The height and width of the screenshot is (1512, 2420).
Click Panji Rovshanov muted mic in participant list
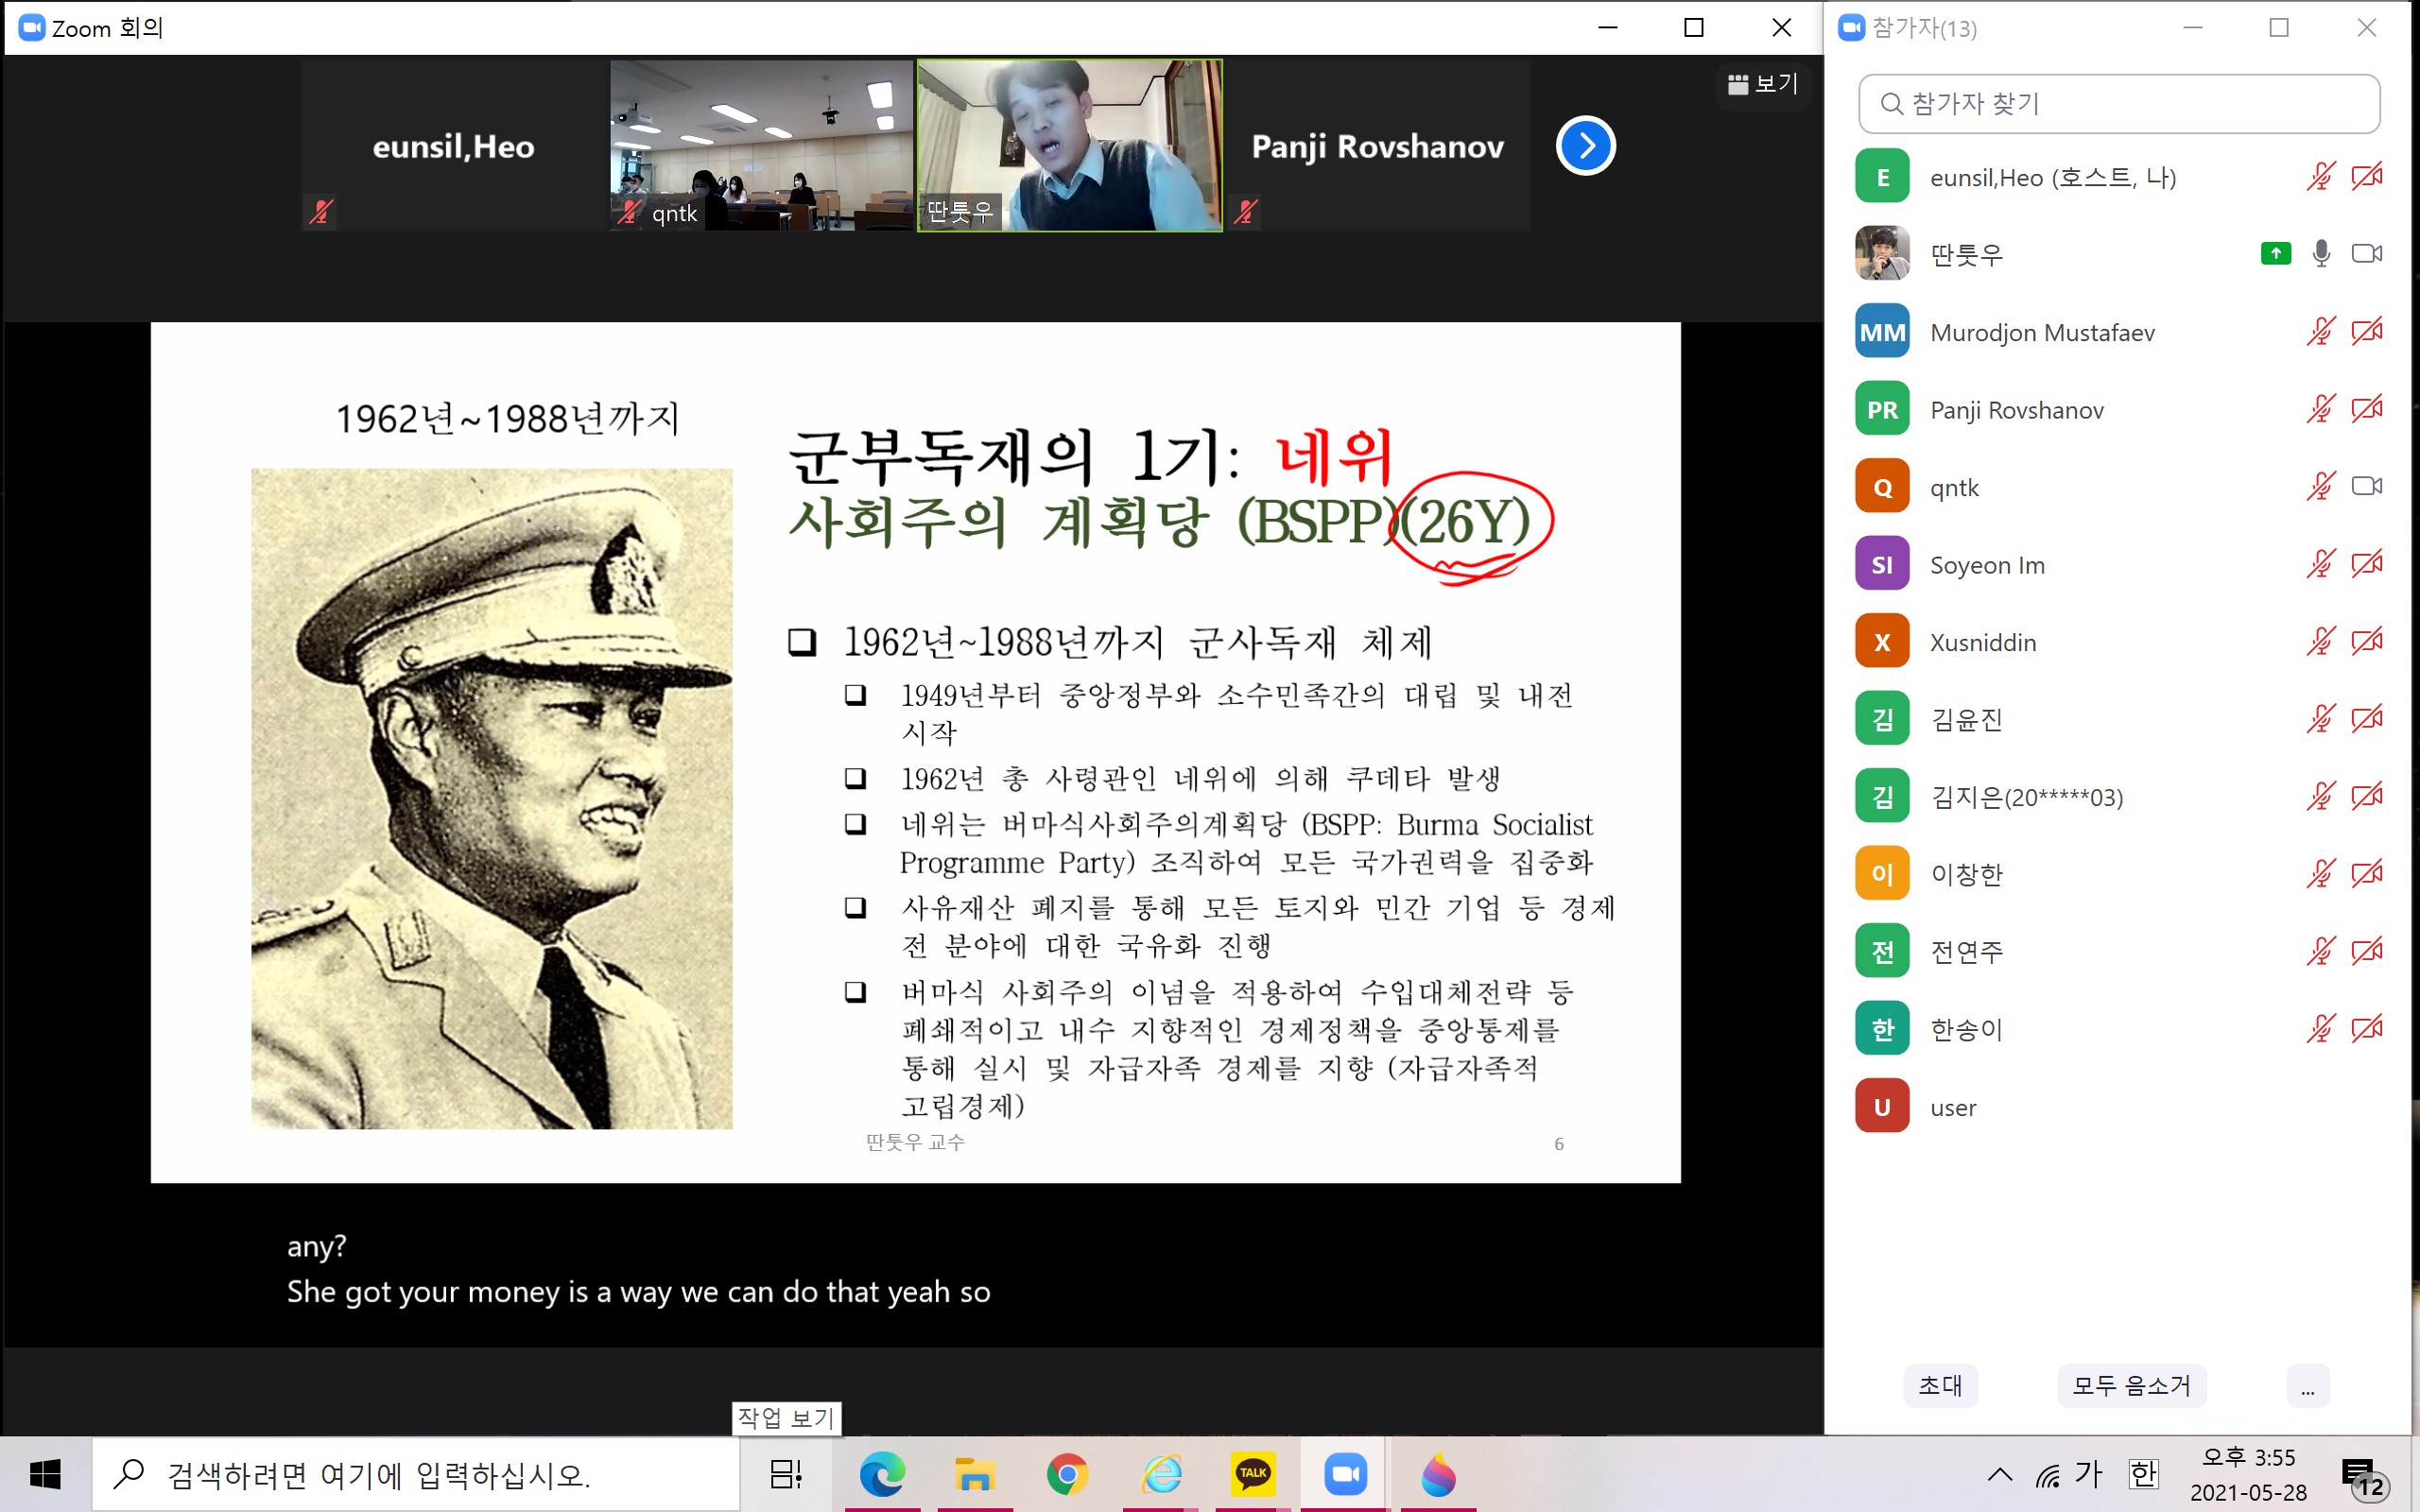2320,409
